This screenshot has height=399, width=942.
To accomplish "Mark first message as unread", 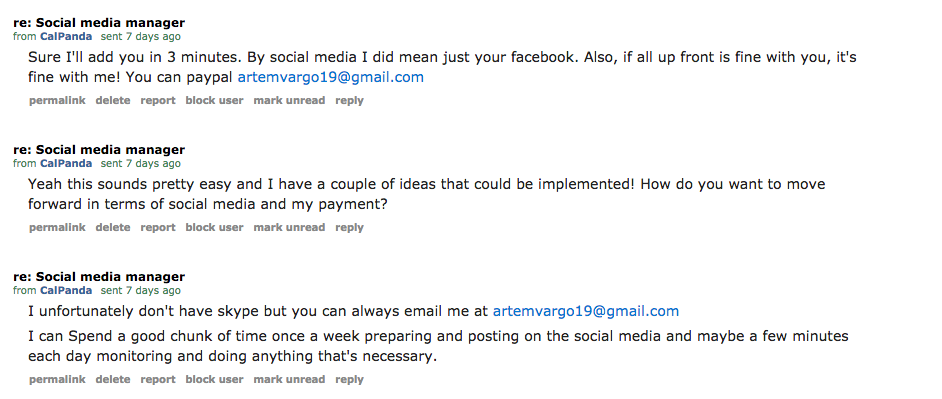I will pyautogui.click(x=289, y=100).
